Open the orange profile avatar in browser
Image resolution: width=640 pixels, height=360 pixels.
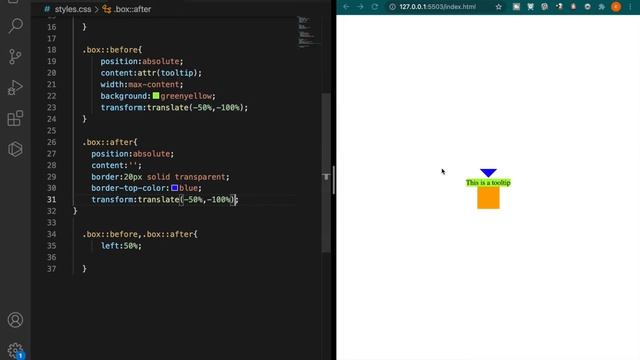pos(616,7)
